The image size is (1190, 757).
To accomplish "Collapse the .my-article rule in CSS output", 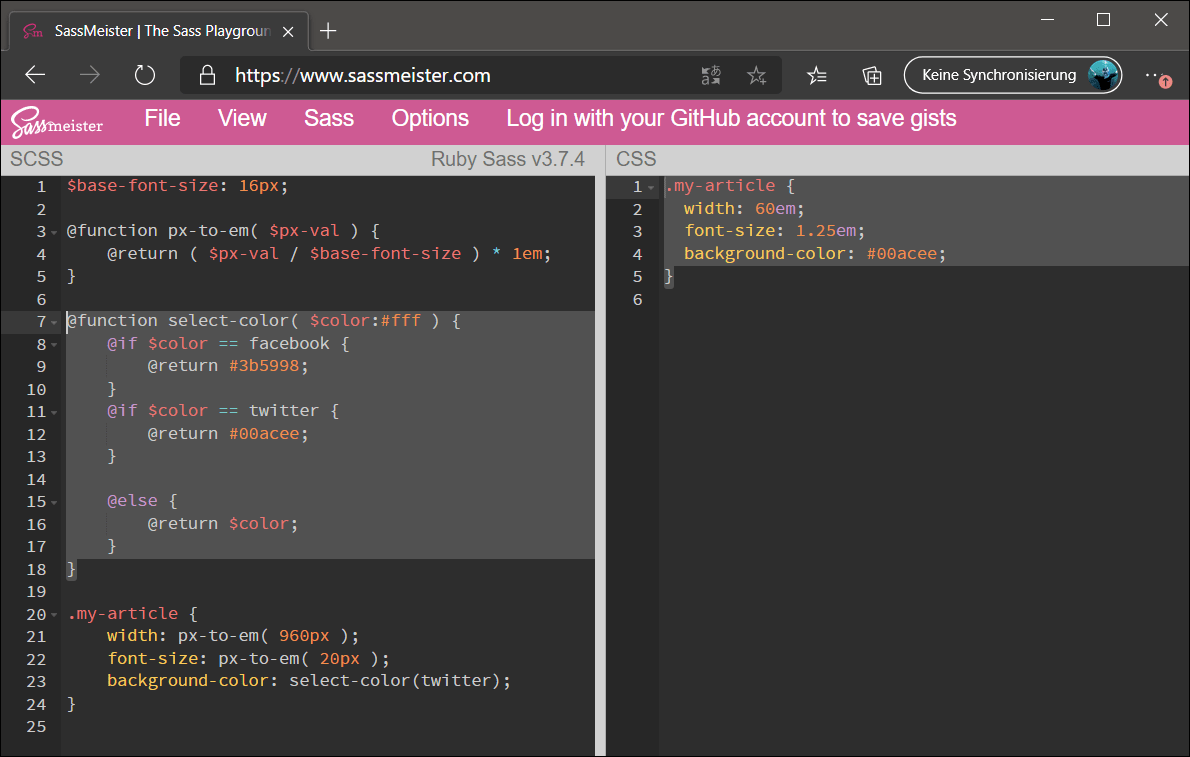I will click(650, 186).
